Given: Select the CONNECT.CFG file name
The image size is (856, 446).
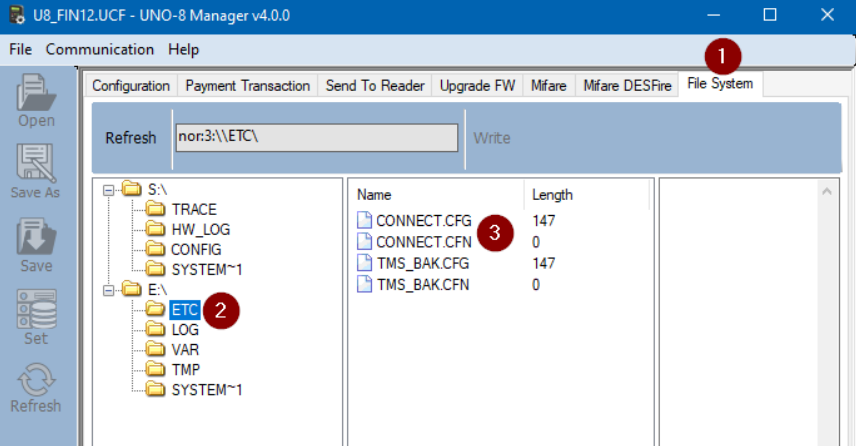Looking at the screenshot, I should click(x=424, y=221).
